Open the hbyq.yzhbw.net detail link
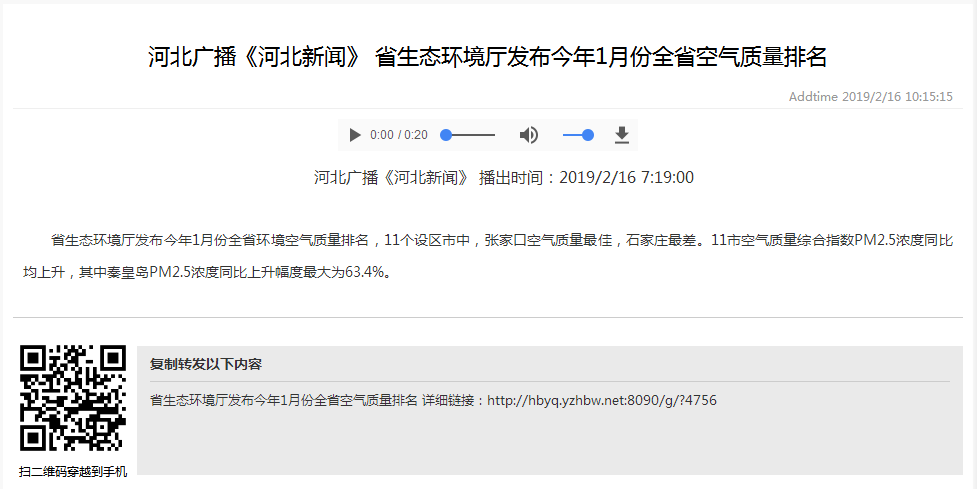 (602, 400)
